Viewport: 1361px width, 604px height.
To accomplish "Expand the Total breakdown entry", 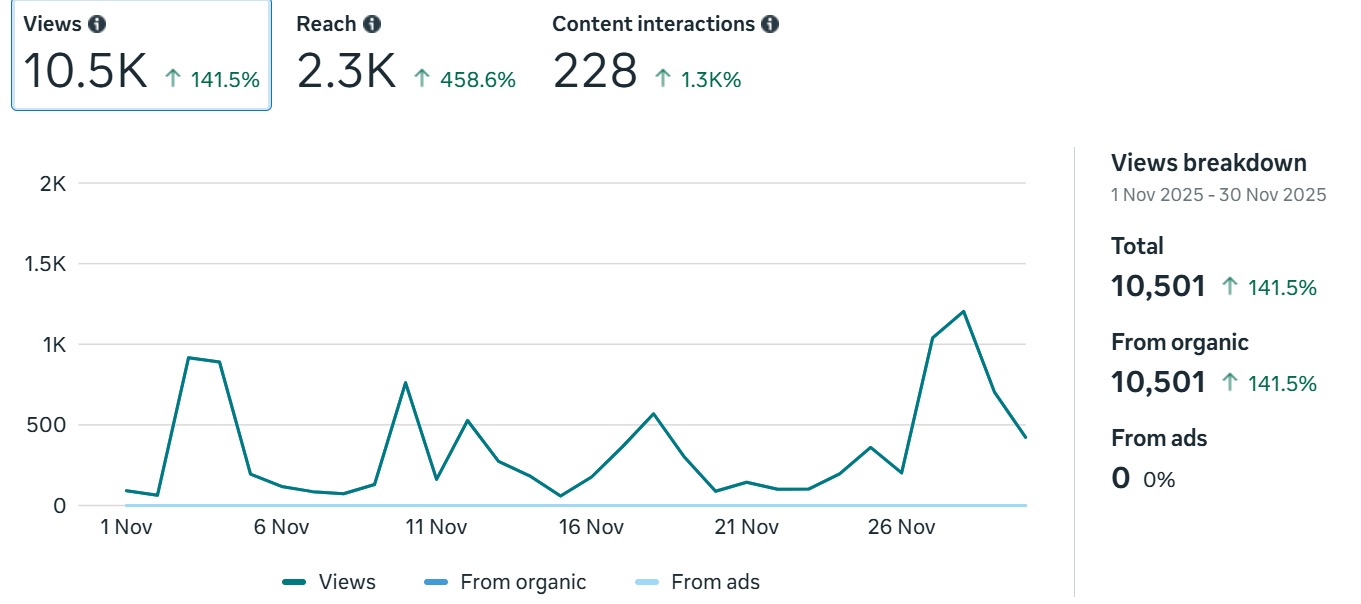I will [x=1136, y=245].
